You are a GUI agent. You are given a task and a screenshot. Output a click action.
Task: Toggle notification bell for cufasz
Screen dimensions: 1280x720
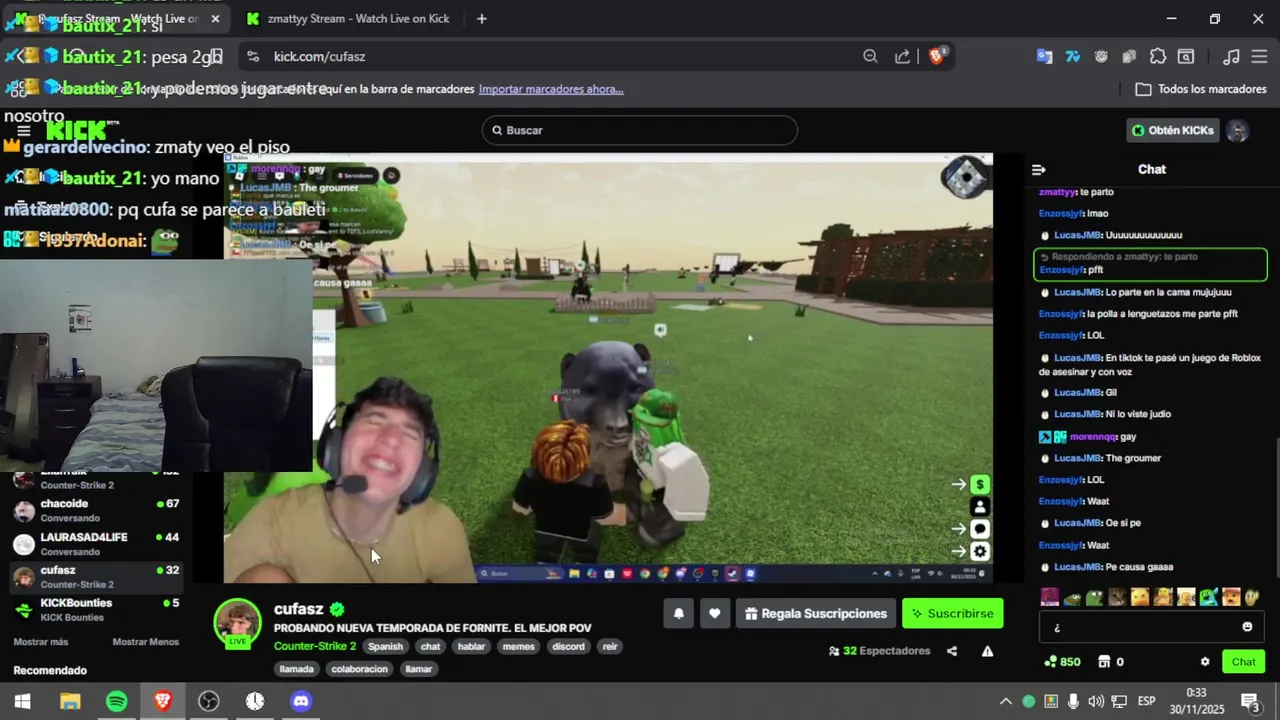point(678,613)
